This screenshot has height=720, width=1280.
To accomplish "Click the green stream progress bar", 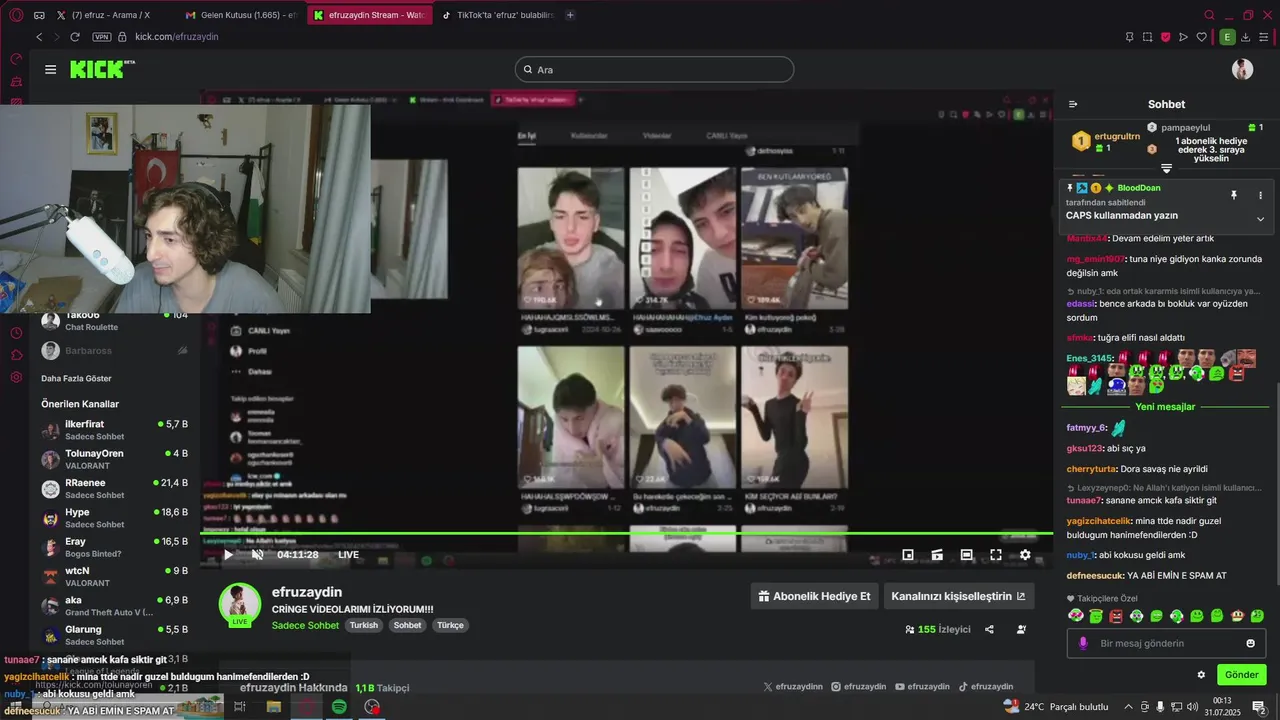I will pyautogui.click(x=626, y=534).
